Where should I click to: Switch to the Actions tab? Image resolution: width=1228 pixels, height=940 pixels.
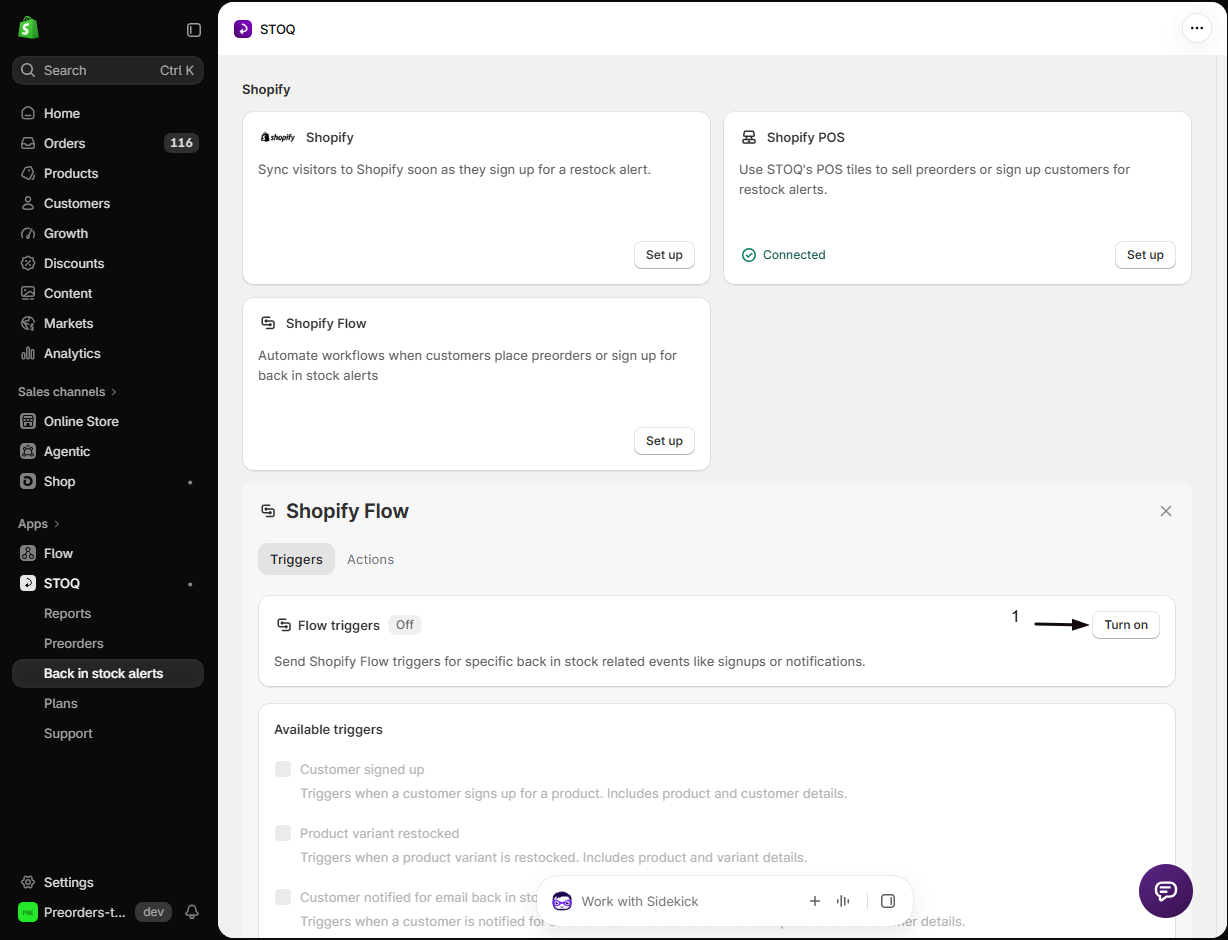tap(370, 559)
